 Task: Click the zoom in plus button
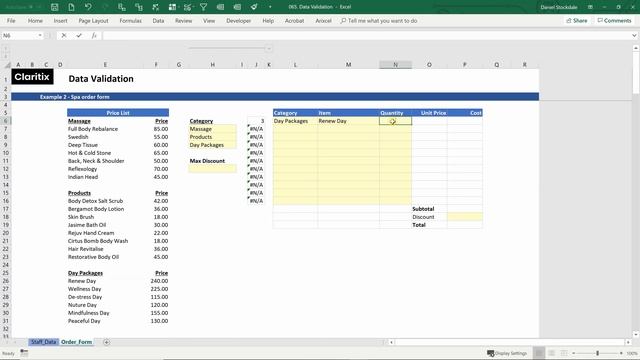(x=621, y=353)
